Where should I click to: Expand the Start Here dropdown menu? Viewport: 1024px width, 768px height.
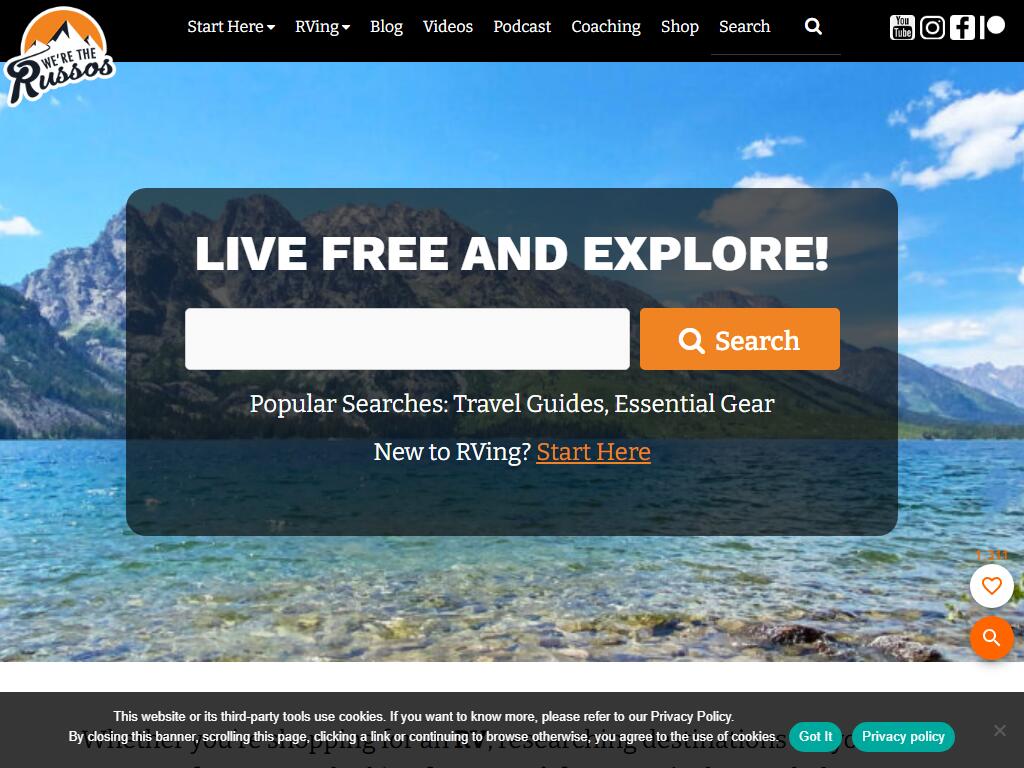231,27
